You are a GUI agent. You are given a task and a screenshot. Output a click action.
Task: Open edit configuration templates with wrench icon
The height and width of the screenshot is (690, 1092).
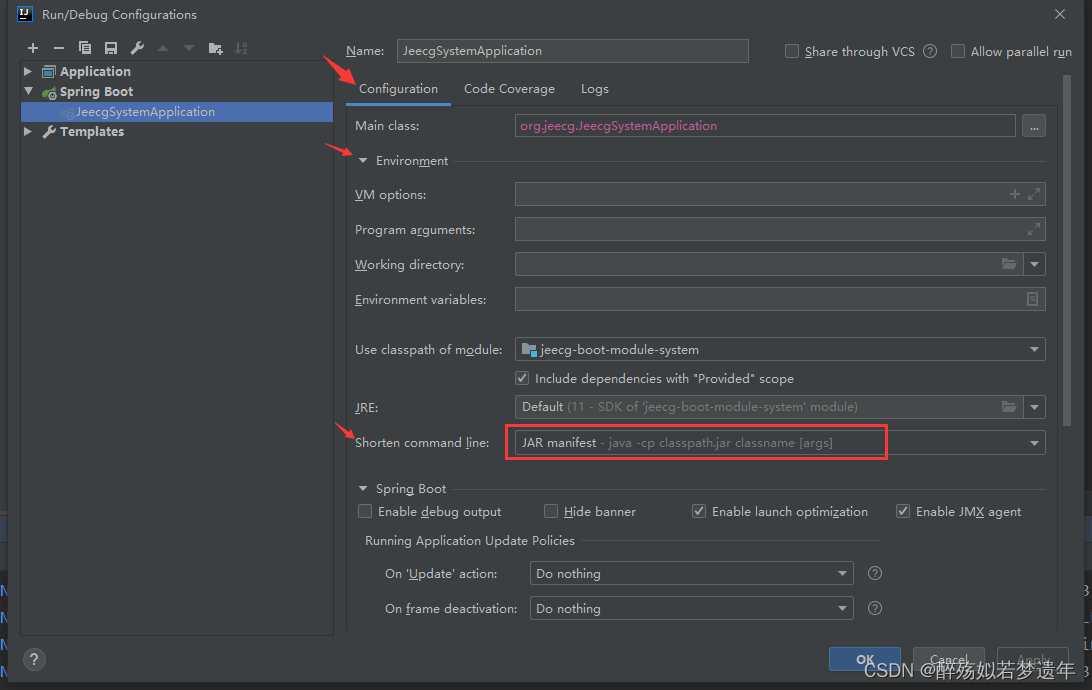click(136, 47)
